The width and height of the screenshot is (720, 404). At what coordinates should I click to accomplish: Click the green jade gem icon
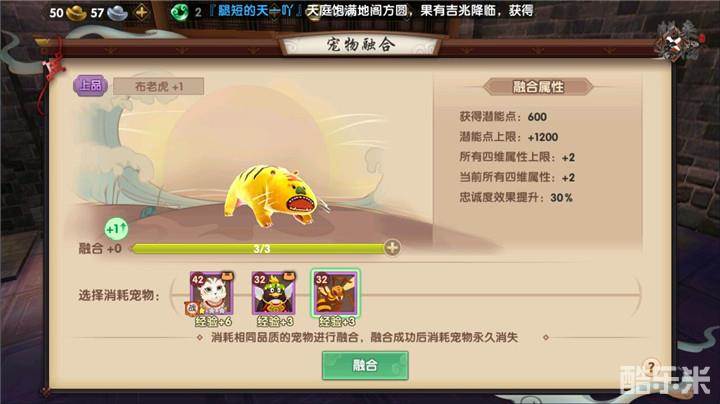point(179,12)
